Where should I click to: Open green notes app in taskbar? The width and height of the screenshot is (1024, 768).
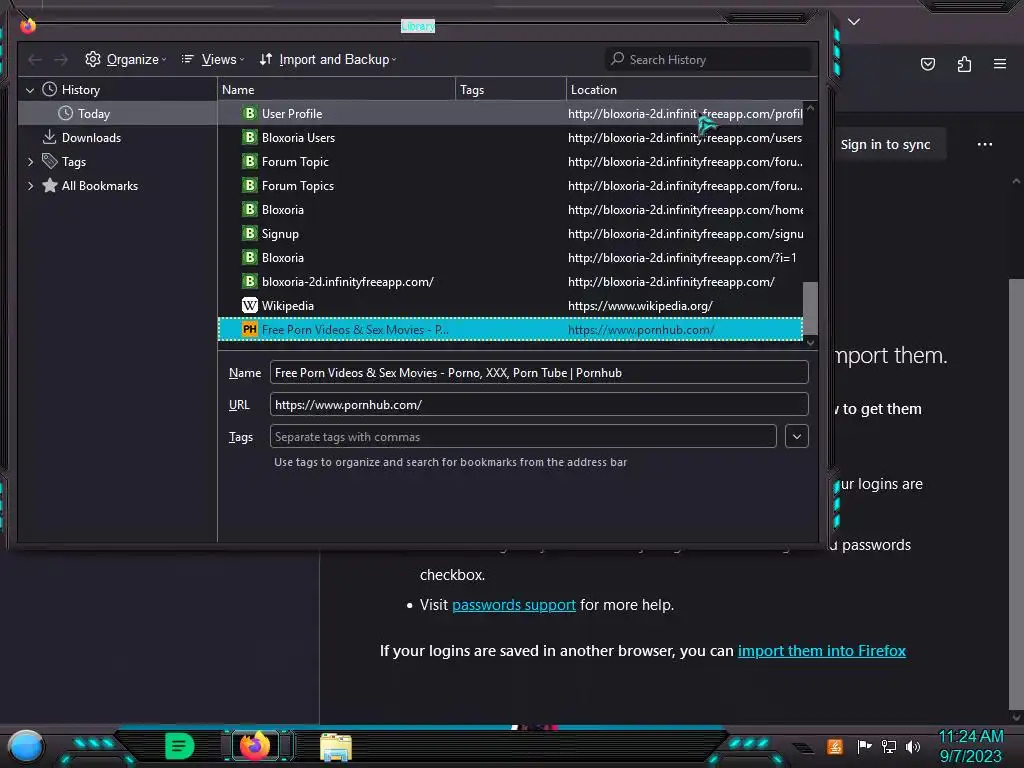pyautogui.click(x=180, y=746)
